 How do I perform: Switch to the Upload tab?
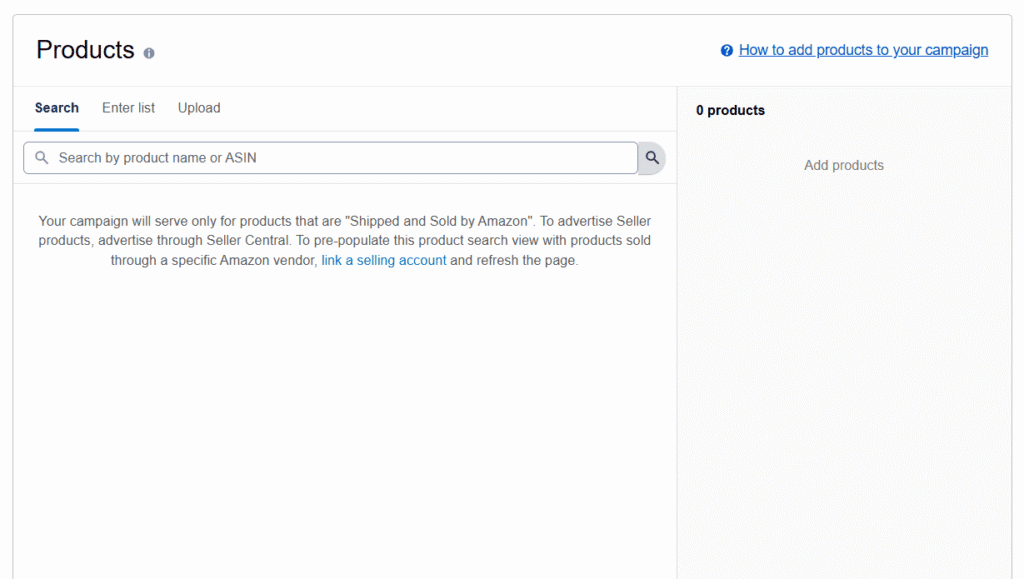(199, 108)
